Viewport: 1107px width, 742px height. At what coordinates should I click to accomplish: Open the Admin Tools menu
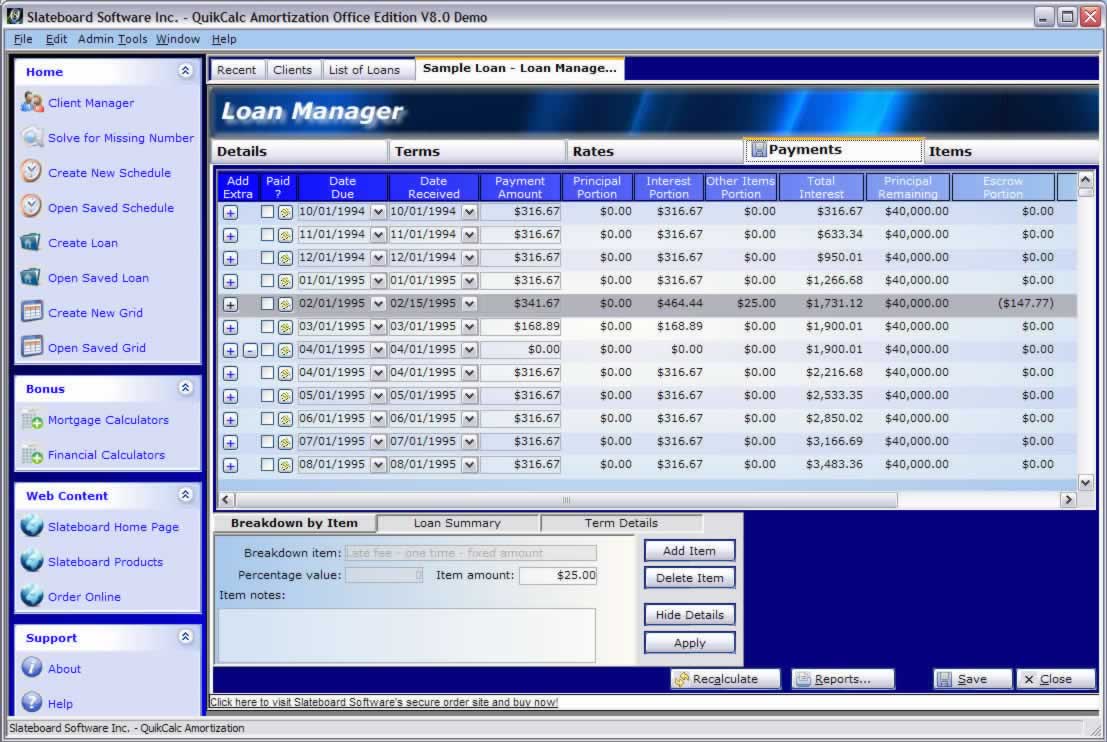point(112,39)
